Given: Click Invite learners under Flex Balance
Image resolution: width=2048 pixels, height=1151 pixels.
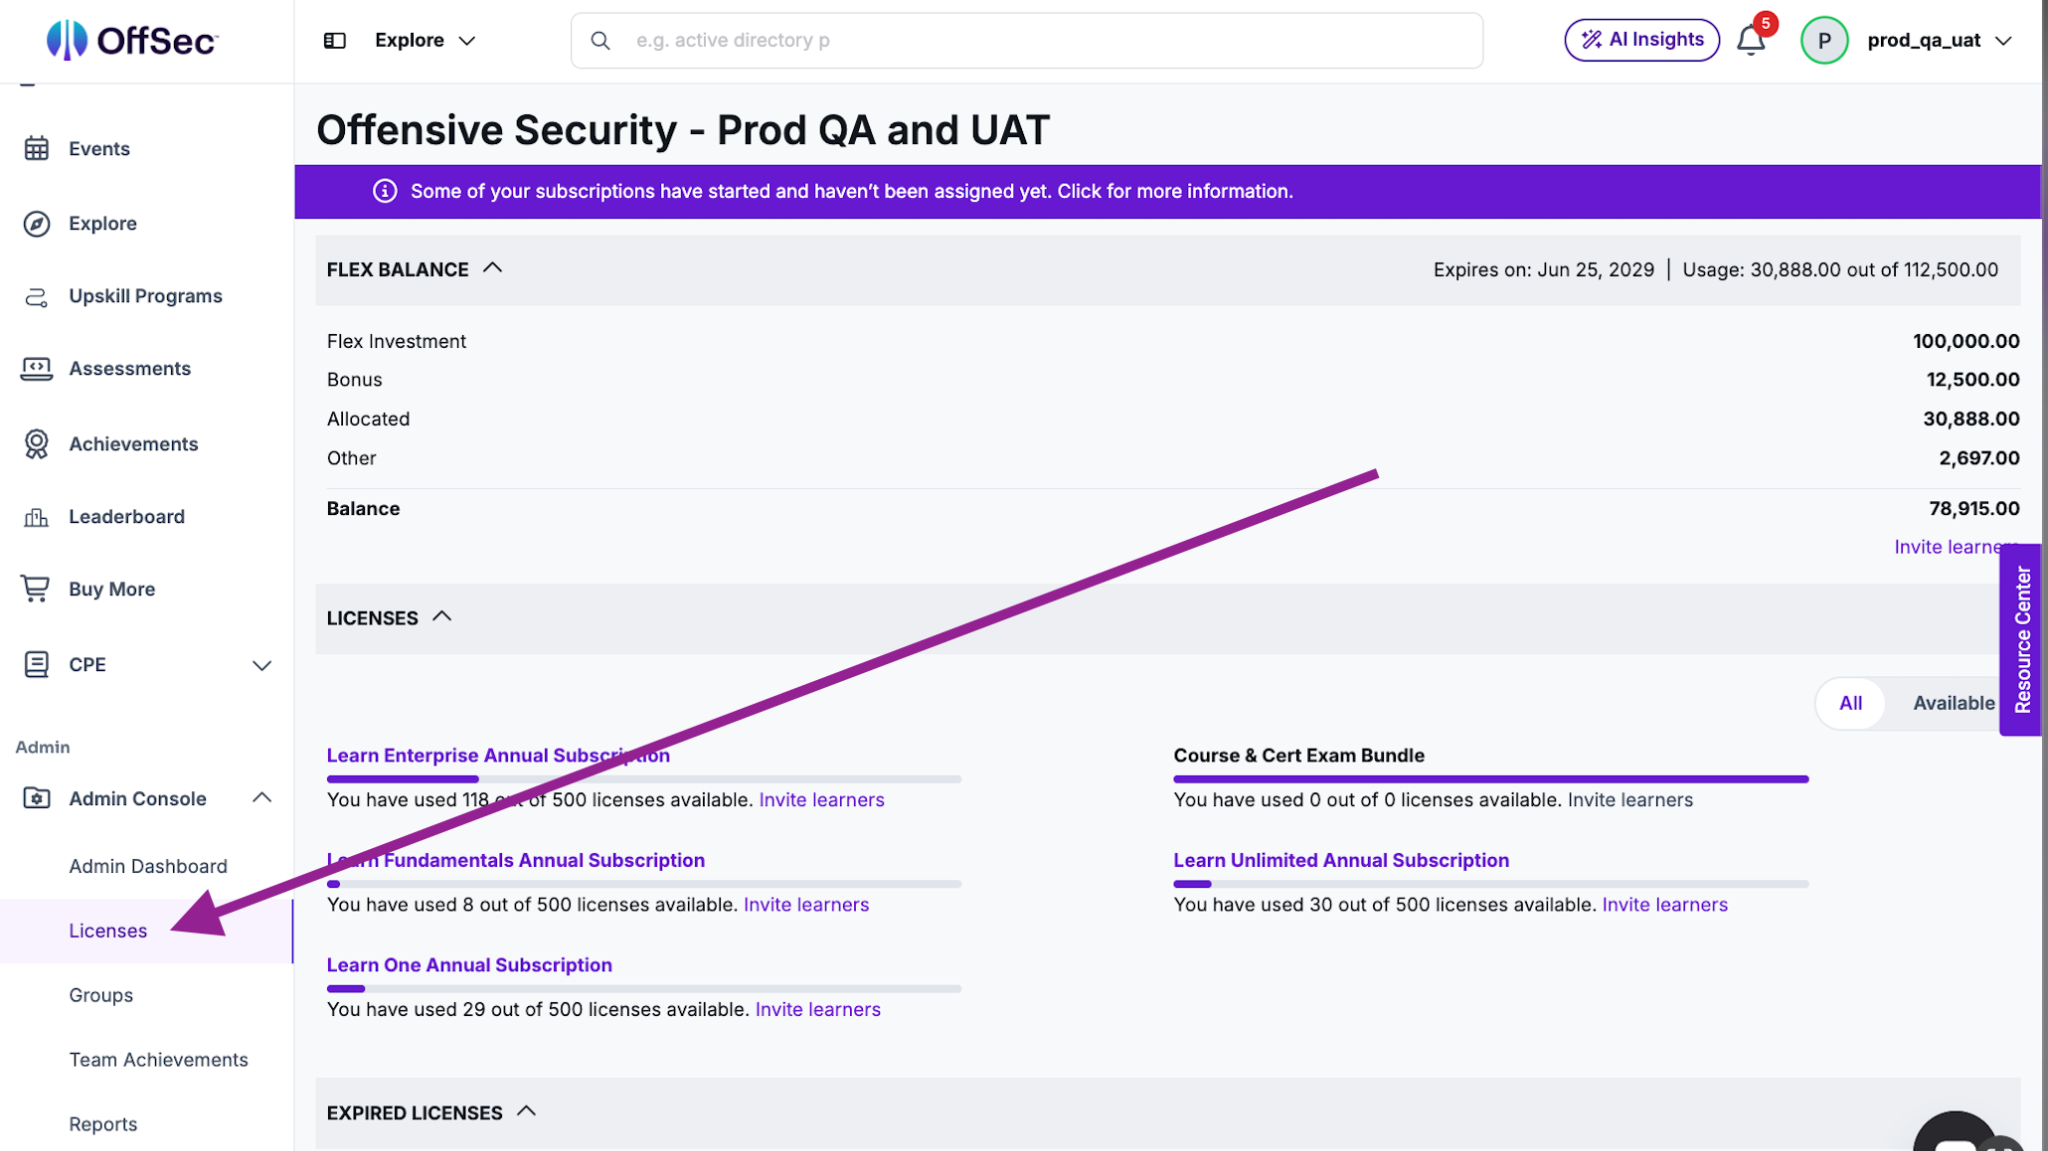Looking at the screenshot, I should point(1946,547).
